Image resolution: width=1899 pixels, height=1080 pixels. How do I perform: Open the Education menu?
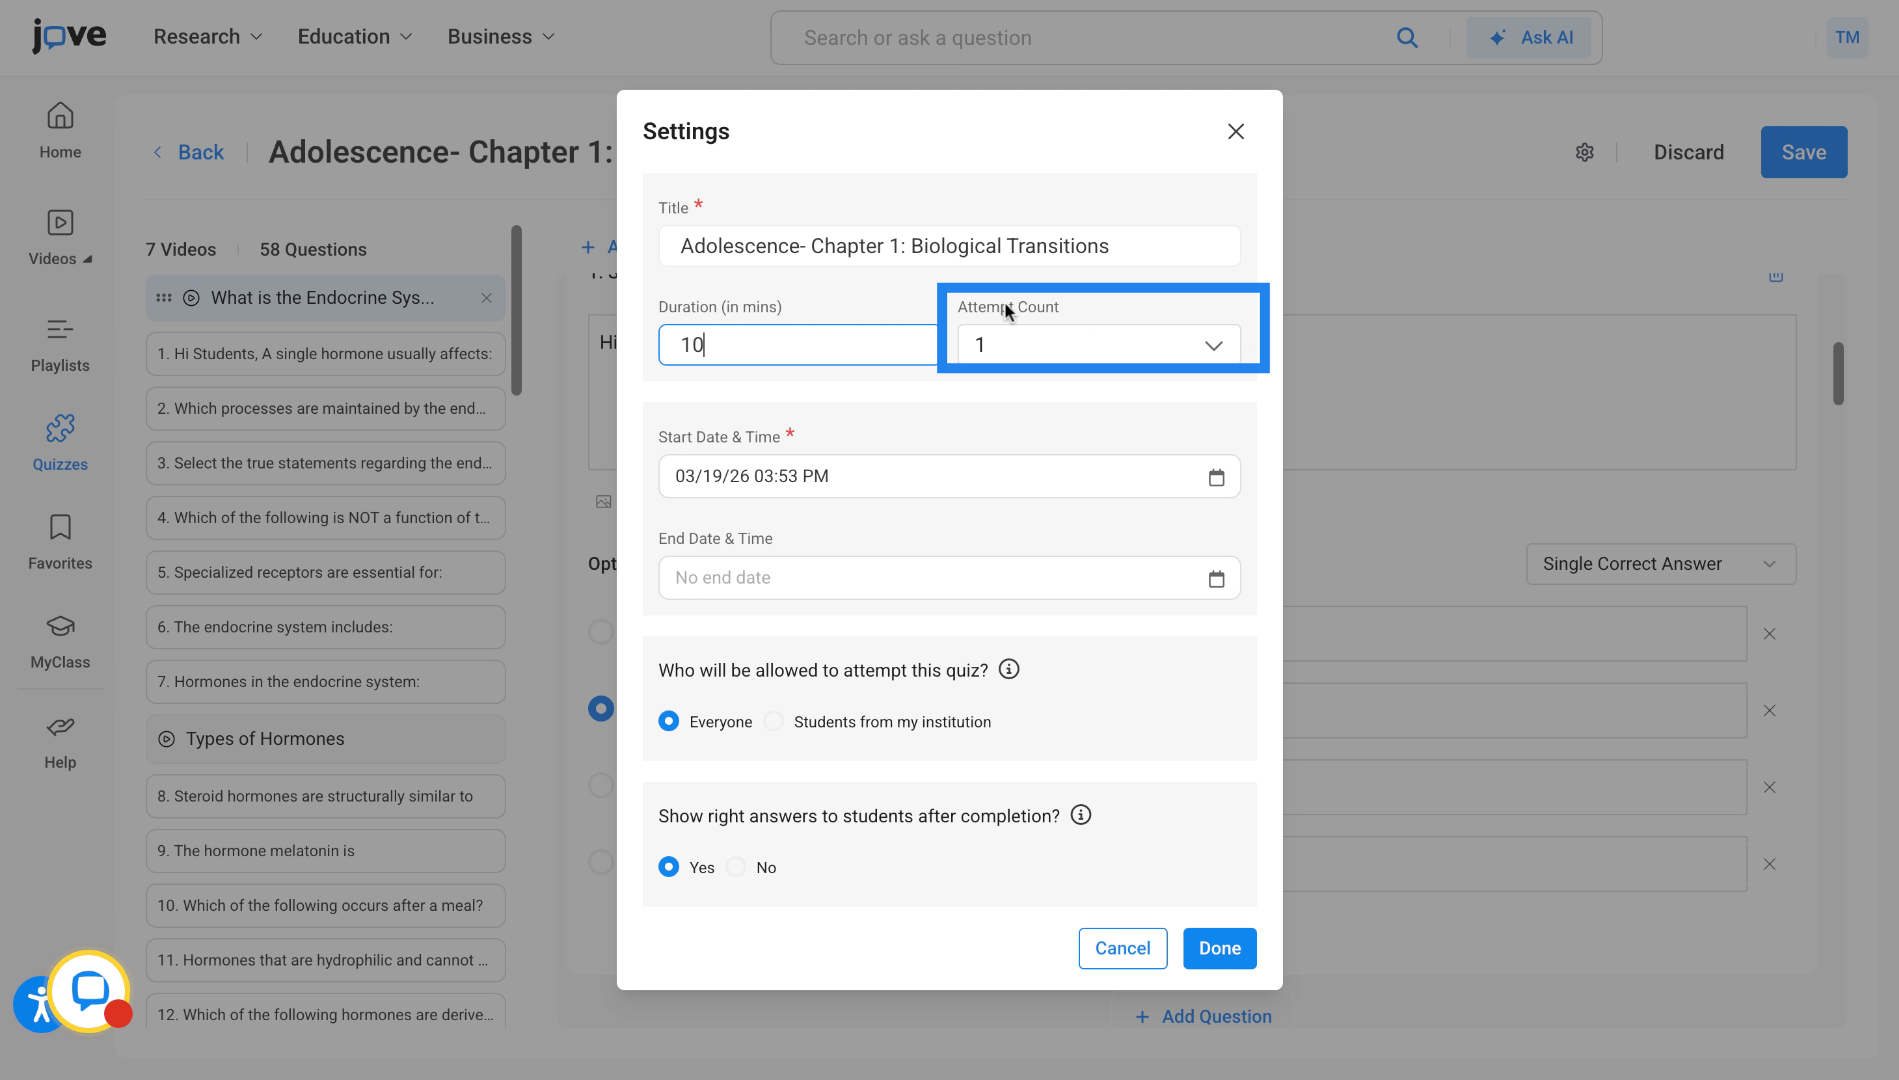click(x=354, y=37)
